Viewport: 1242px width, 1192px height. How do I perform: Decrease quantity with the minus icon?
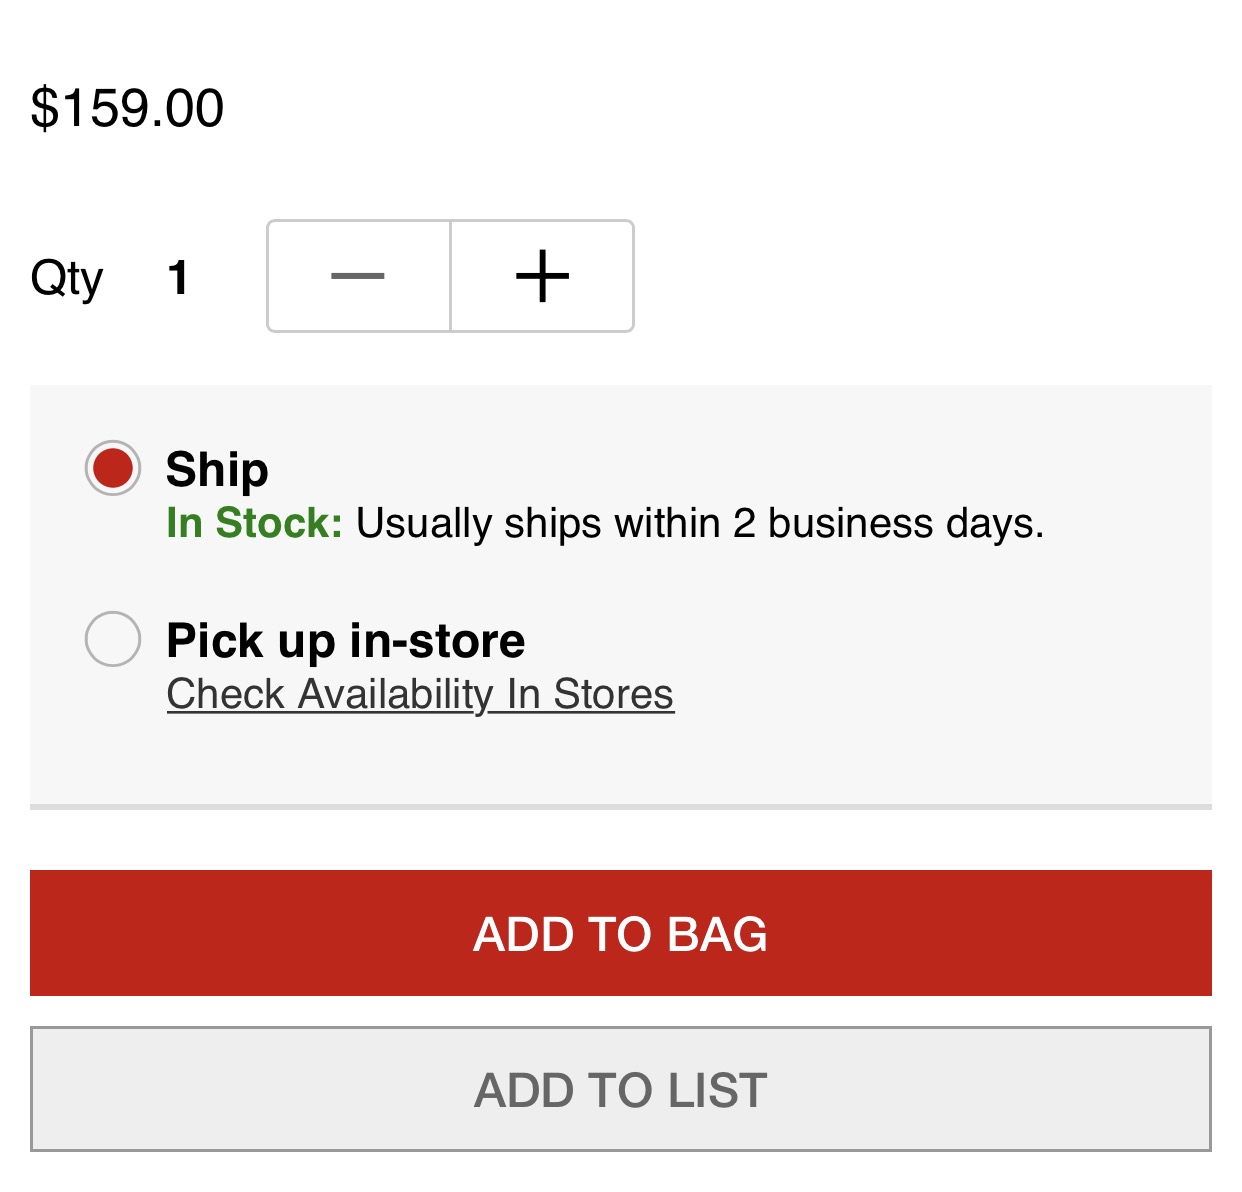[358, 276]
